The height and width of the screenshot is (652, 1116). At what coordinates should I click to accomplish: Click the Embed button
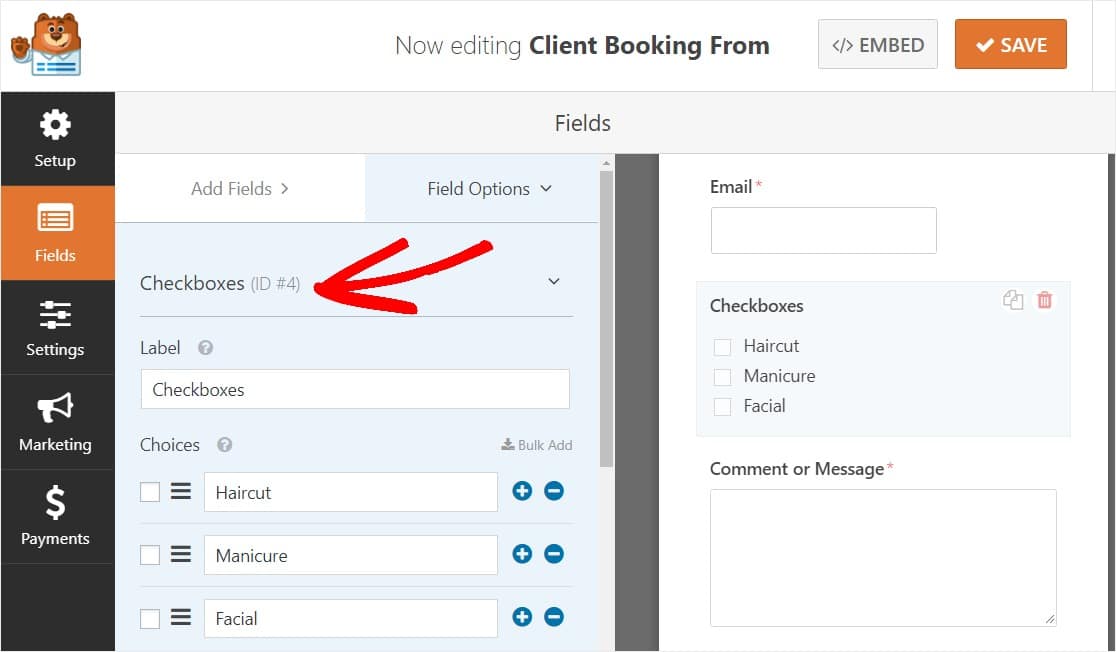pyautogui.click(x=878, y=45)
